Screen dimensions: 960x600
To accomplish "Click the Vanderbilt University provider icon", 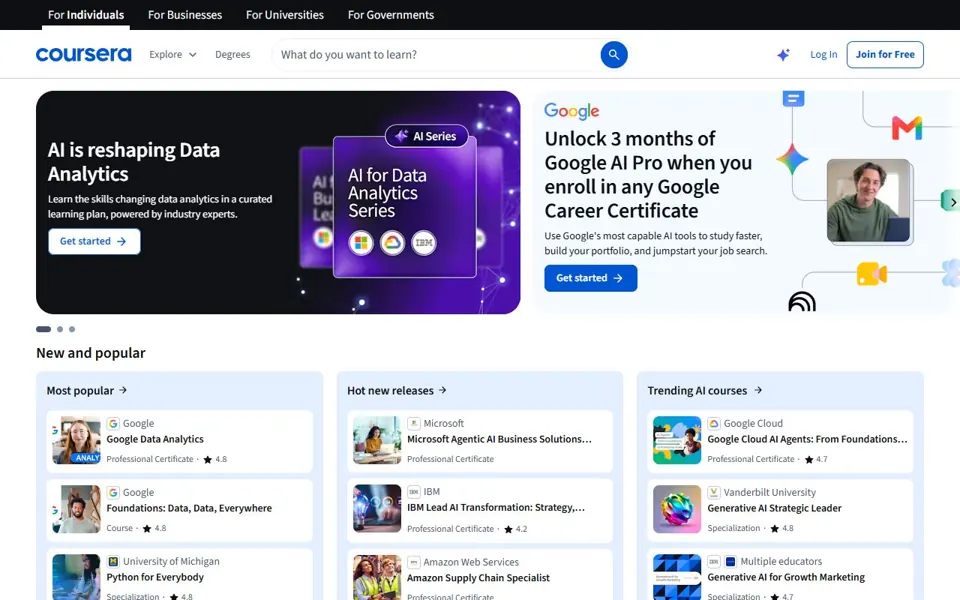I will click(x=714, y=492).
